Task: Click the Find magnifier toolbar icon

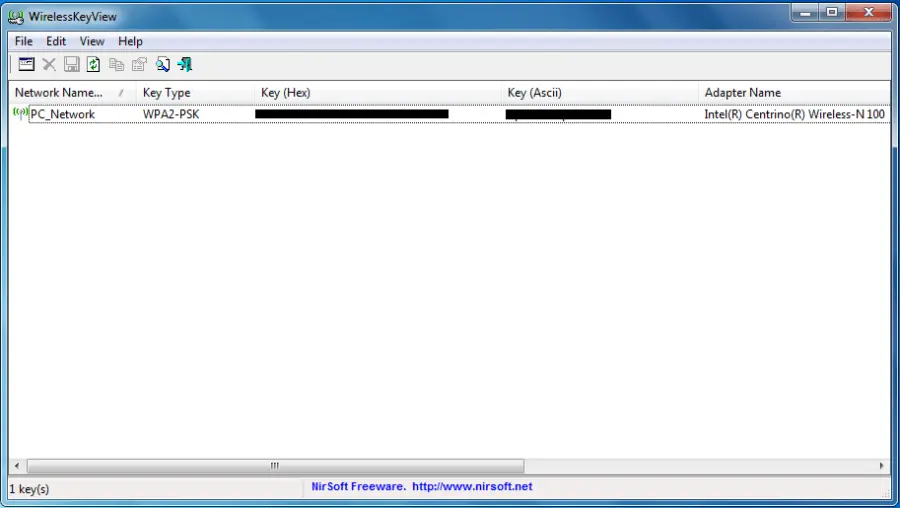Action: [x=162, y=64]
